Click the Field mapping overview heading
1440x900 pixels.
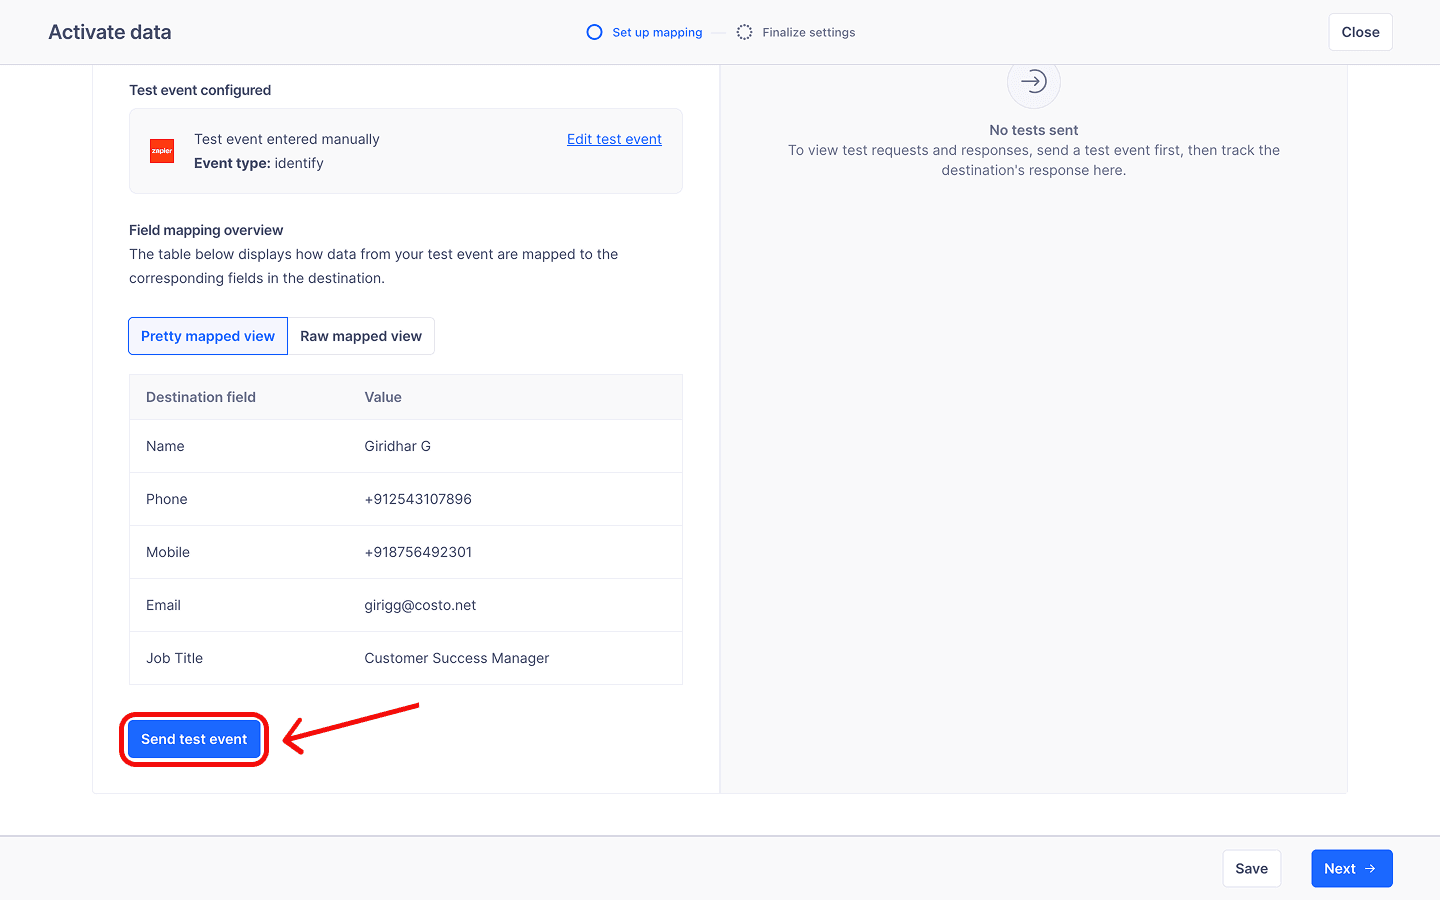(x=206, y=230)
